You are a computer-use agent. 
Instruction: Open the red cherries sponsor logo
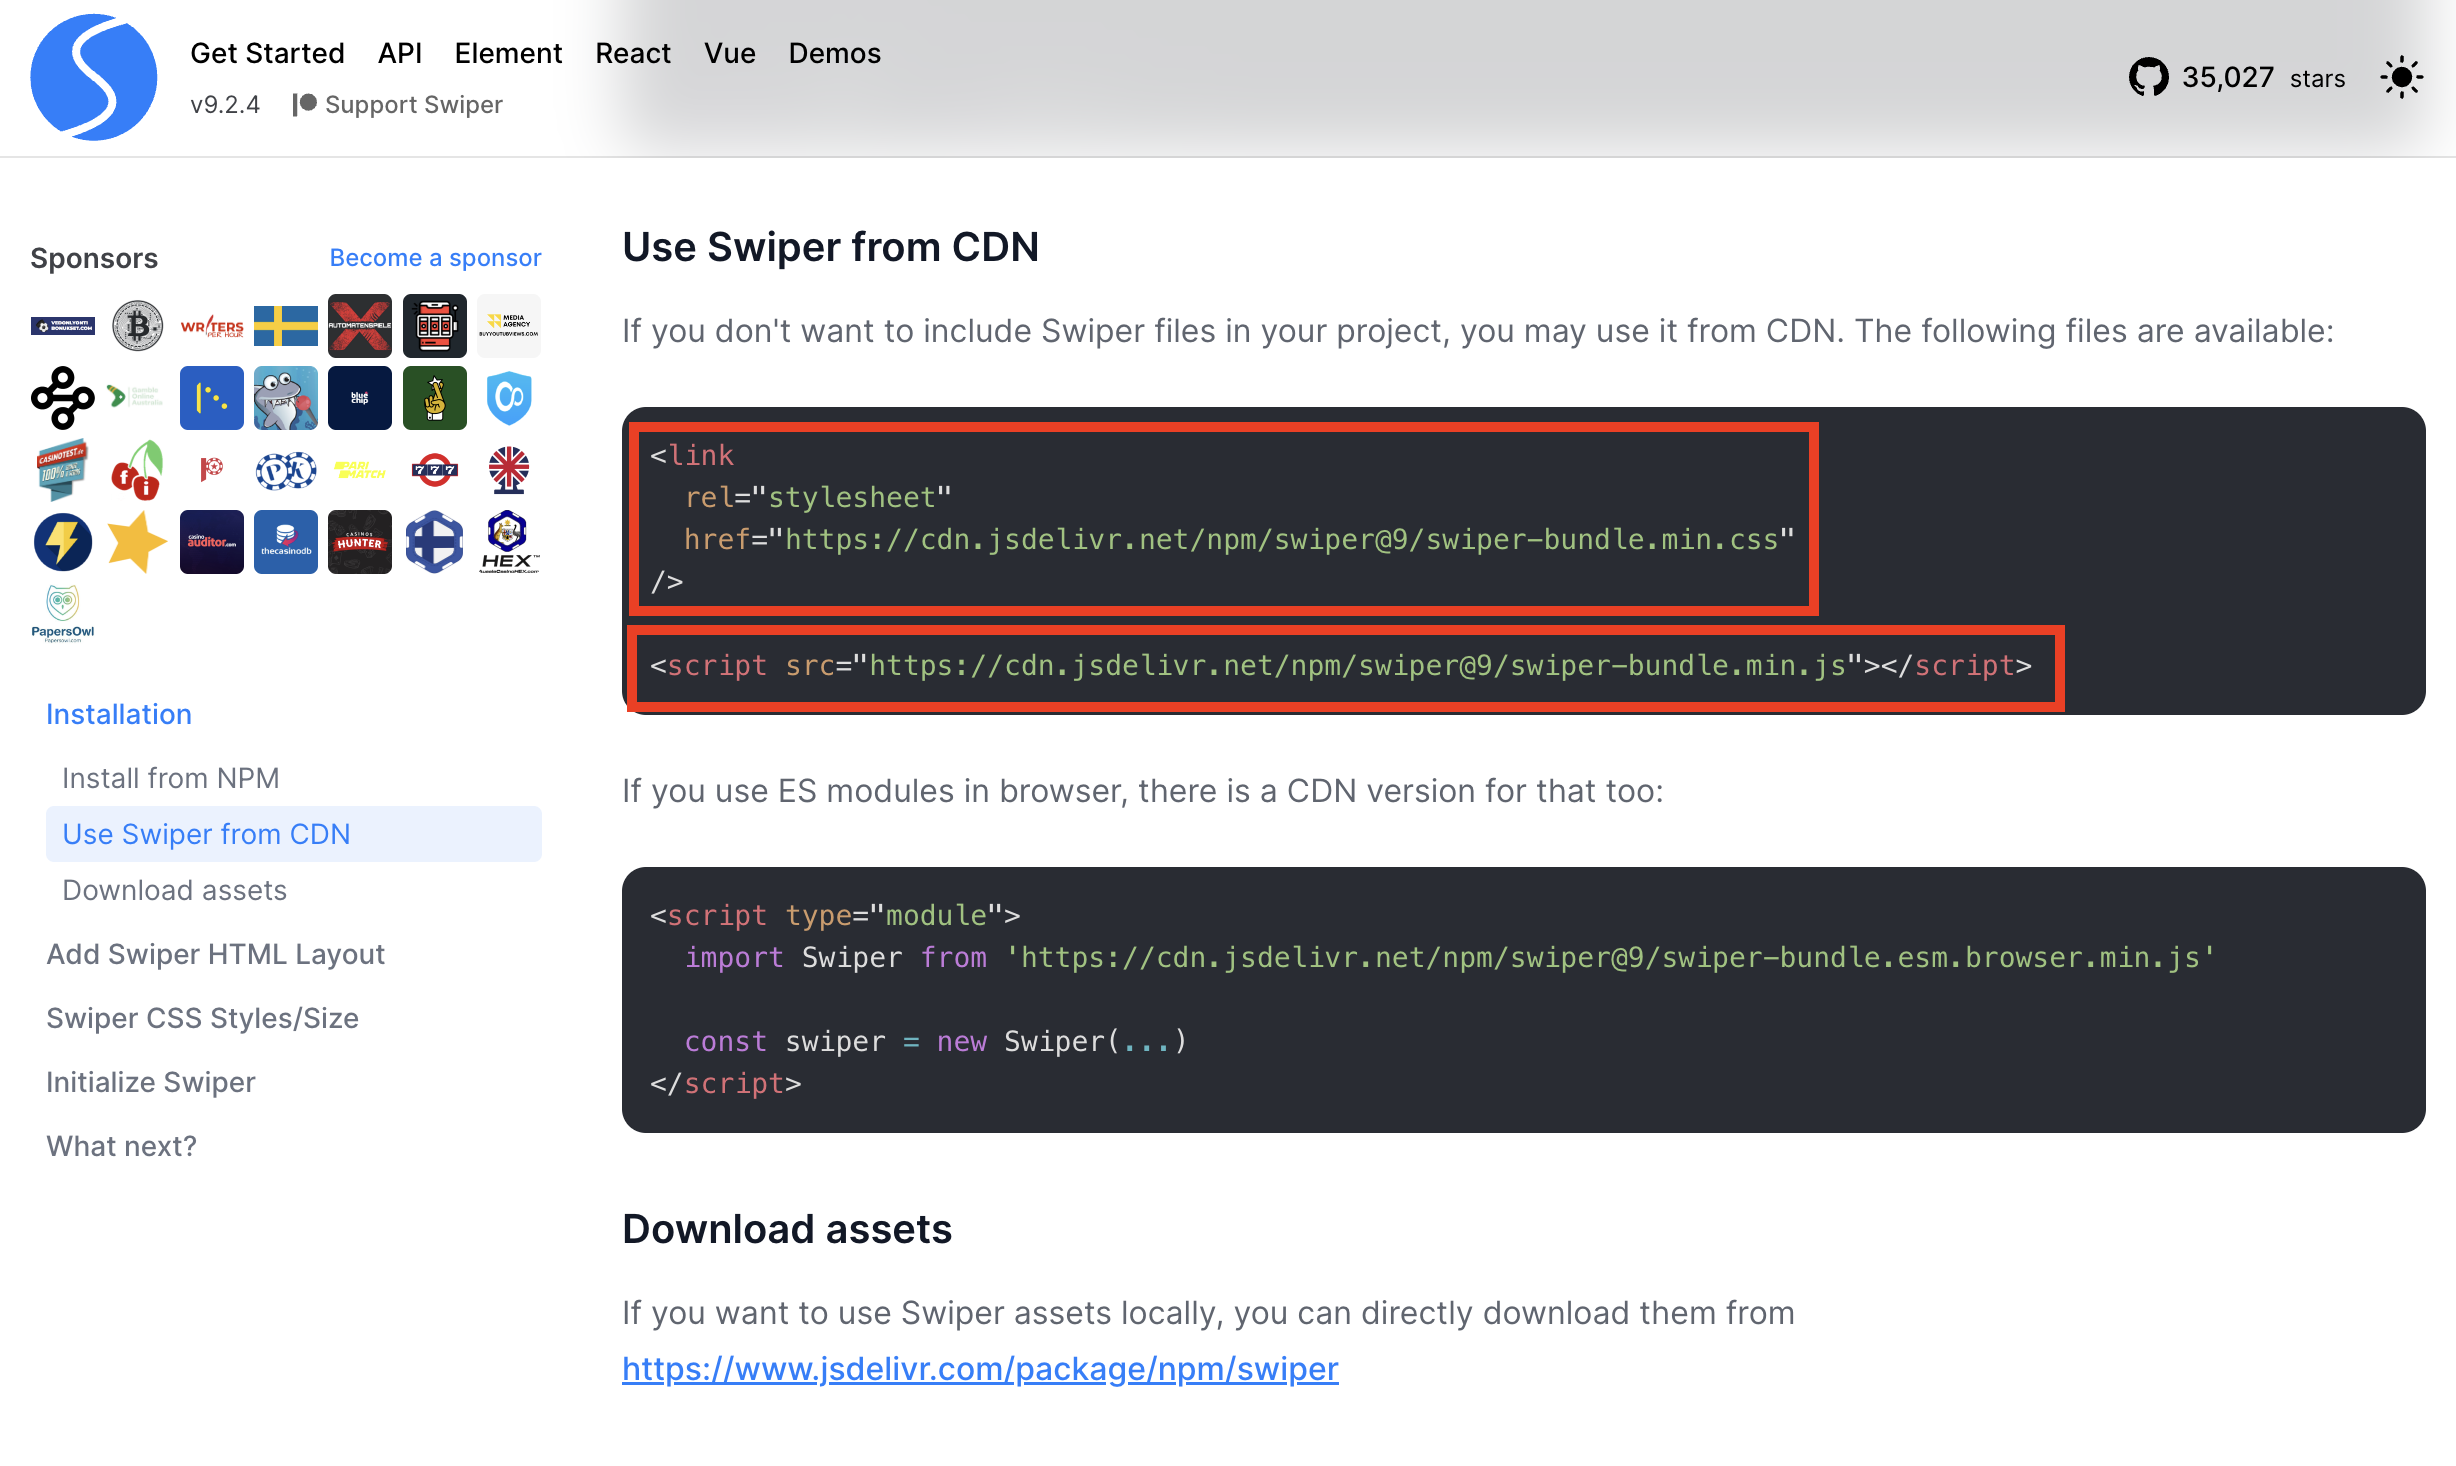tap(137, 470)
